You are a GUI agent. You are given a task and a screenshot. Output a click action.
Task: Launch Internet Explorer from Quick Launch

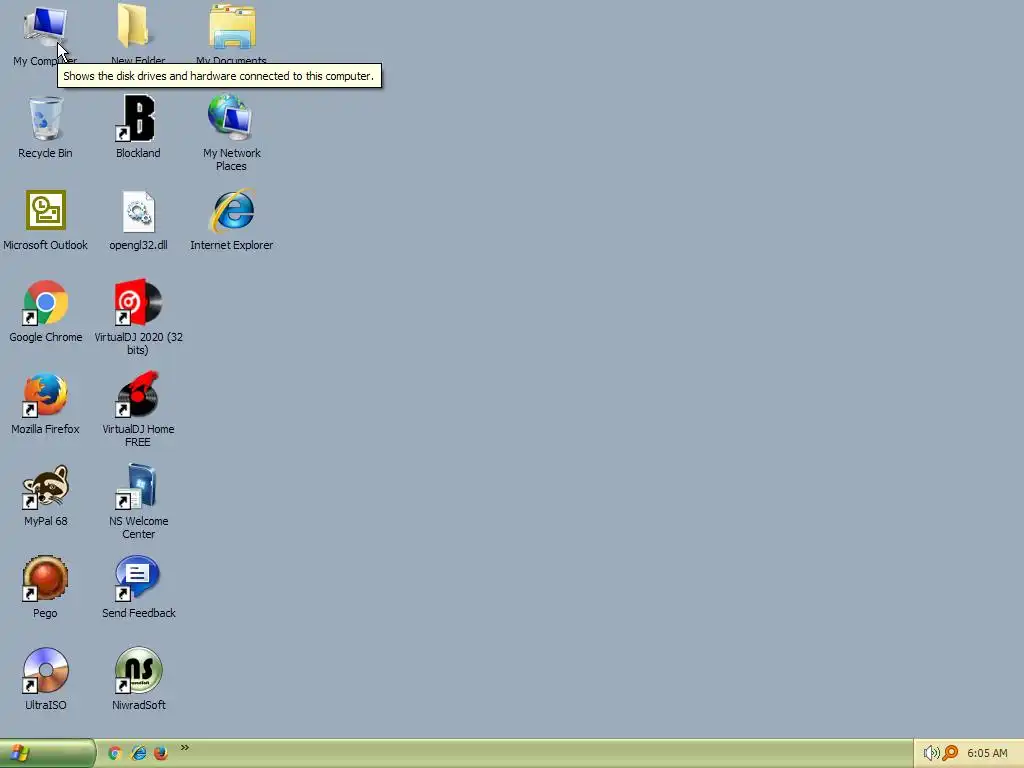[x=138, y=753]
